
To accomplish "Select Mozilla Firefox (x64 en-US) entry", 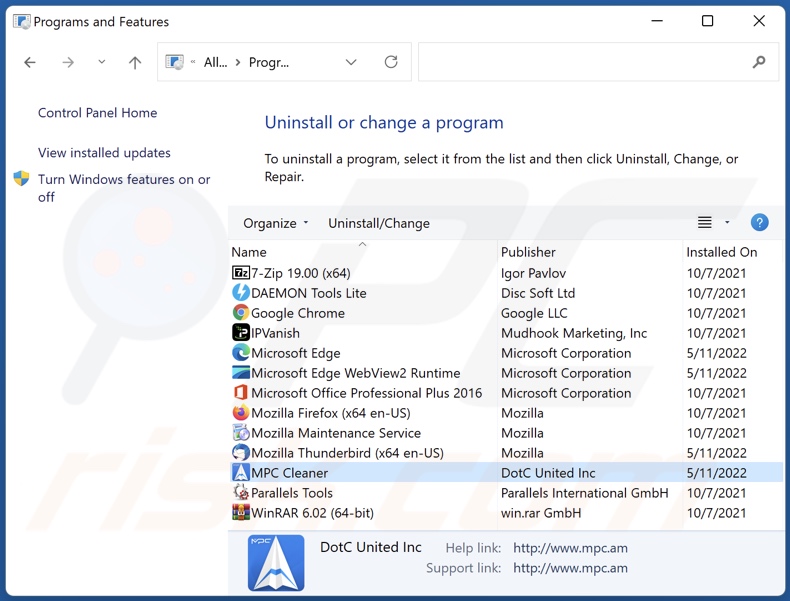I will (x=506, y=413).
